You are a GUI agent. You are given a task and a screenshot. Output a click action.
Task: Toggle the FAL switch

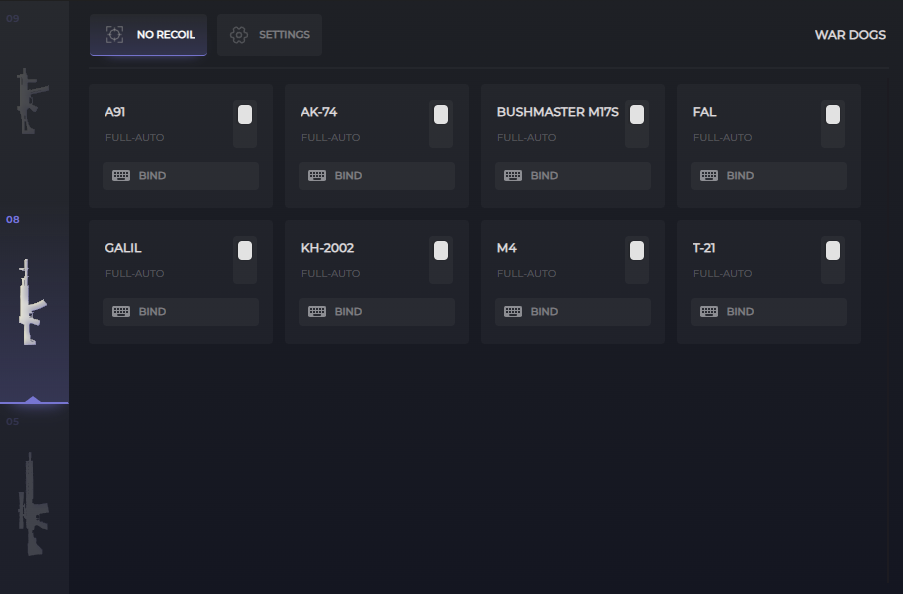[833, 124]
